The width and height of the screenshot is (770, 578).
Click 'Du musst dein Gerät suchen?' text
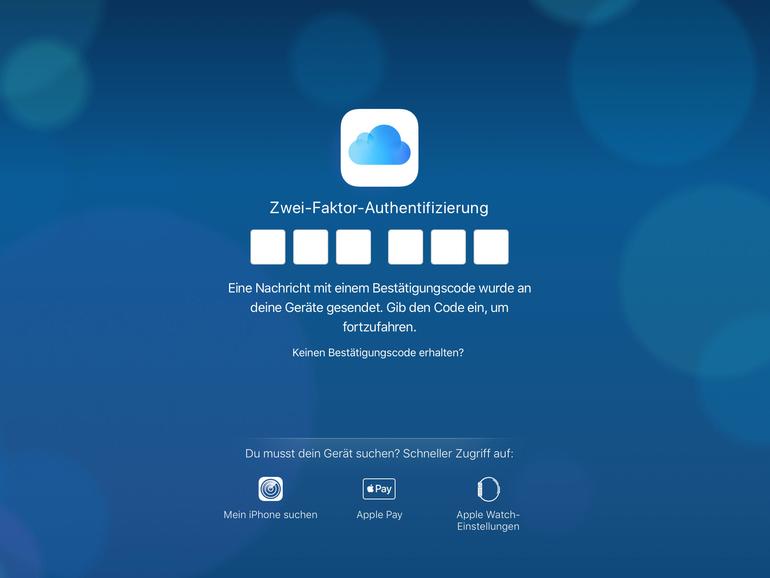tap(323, 453)
